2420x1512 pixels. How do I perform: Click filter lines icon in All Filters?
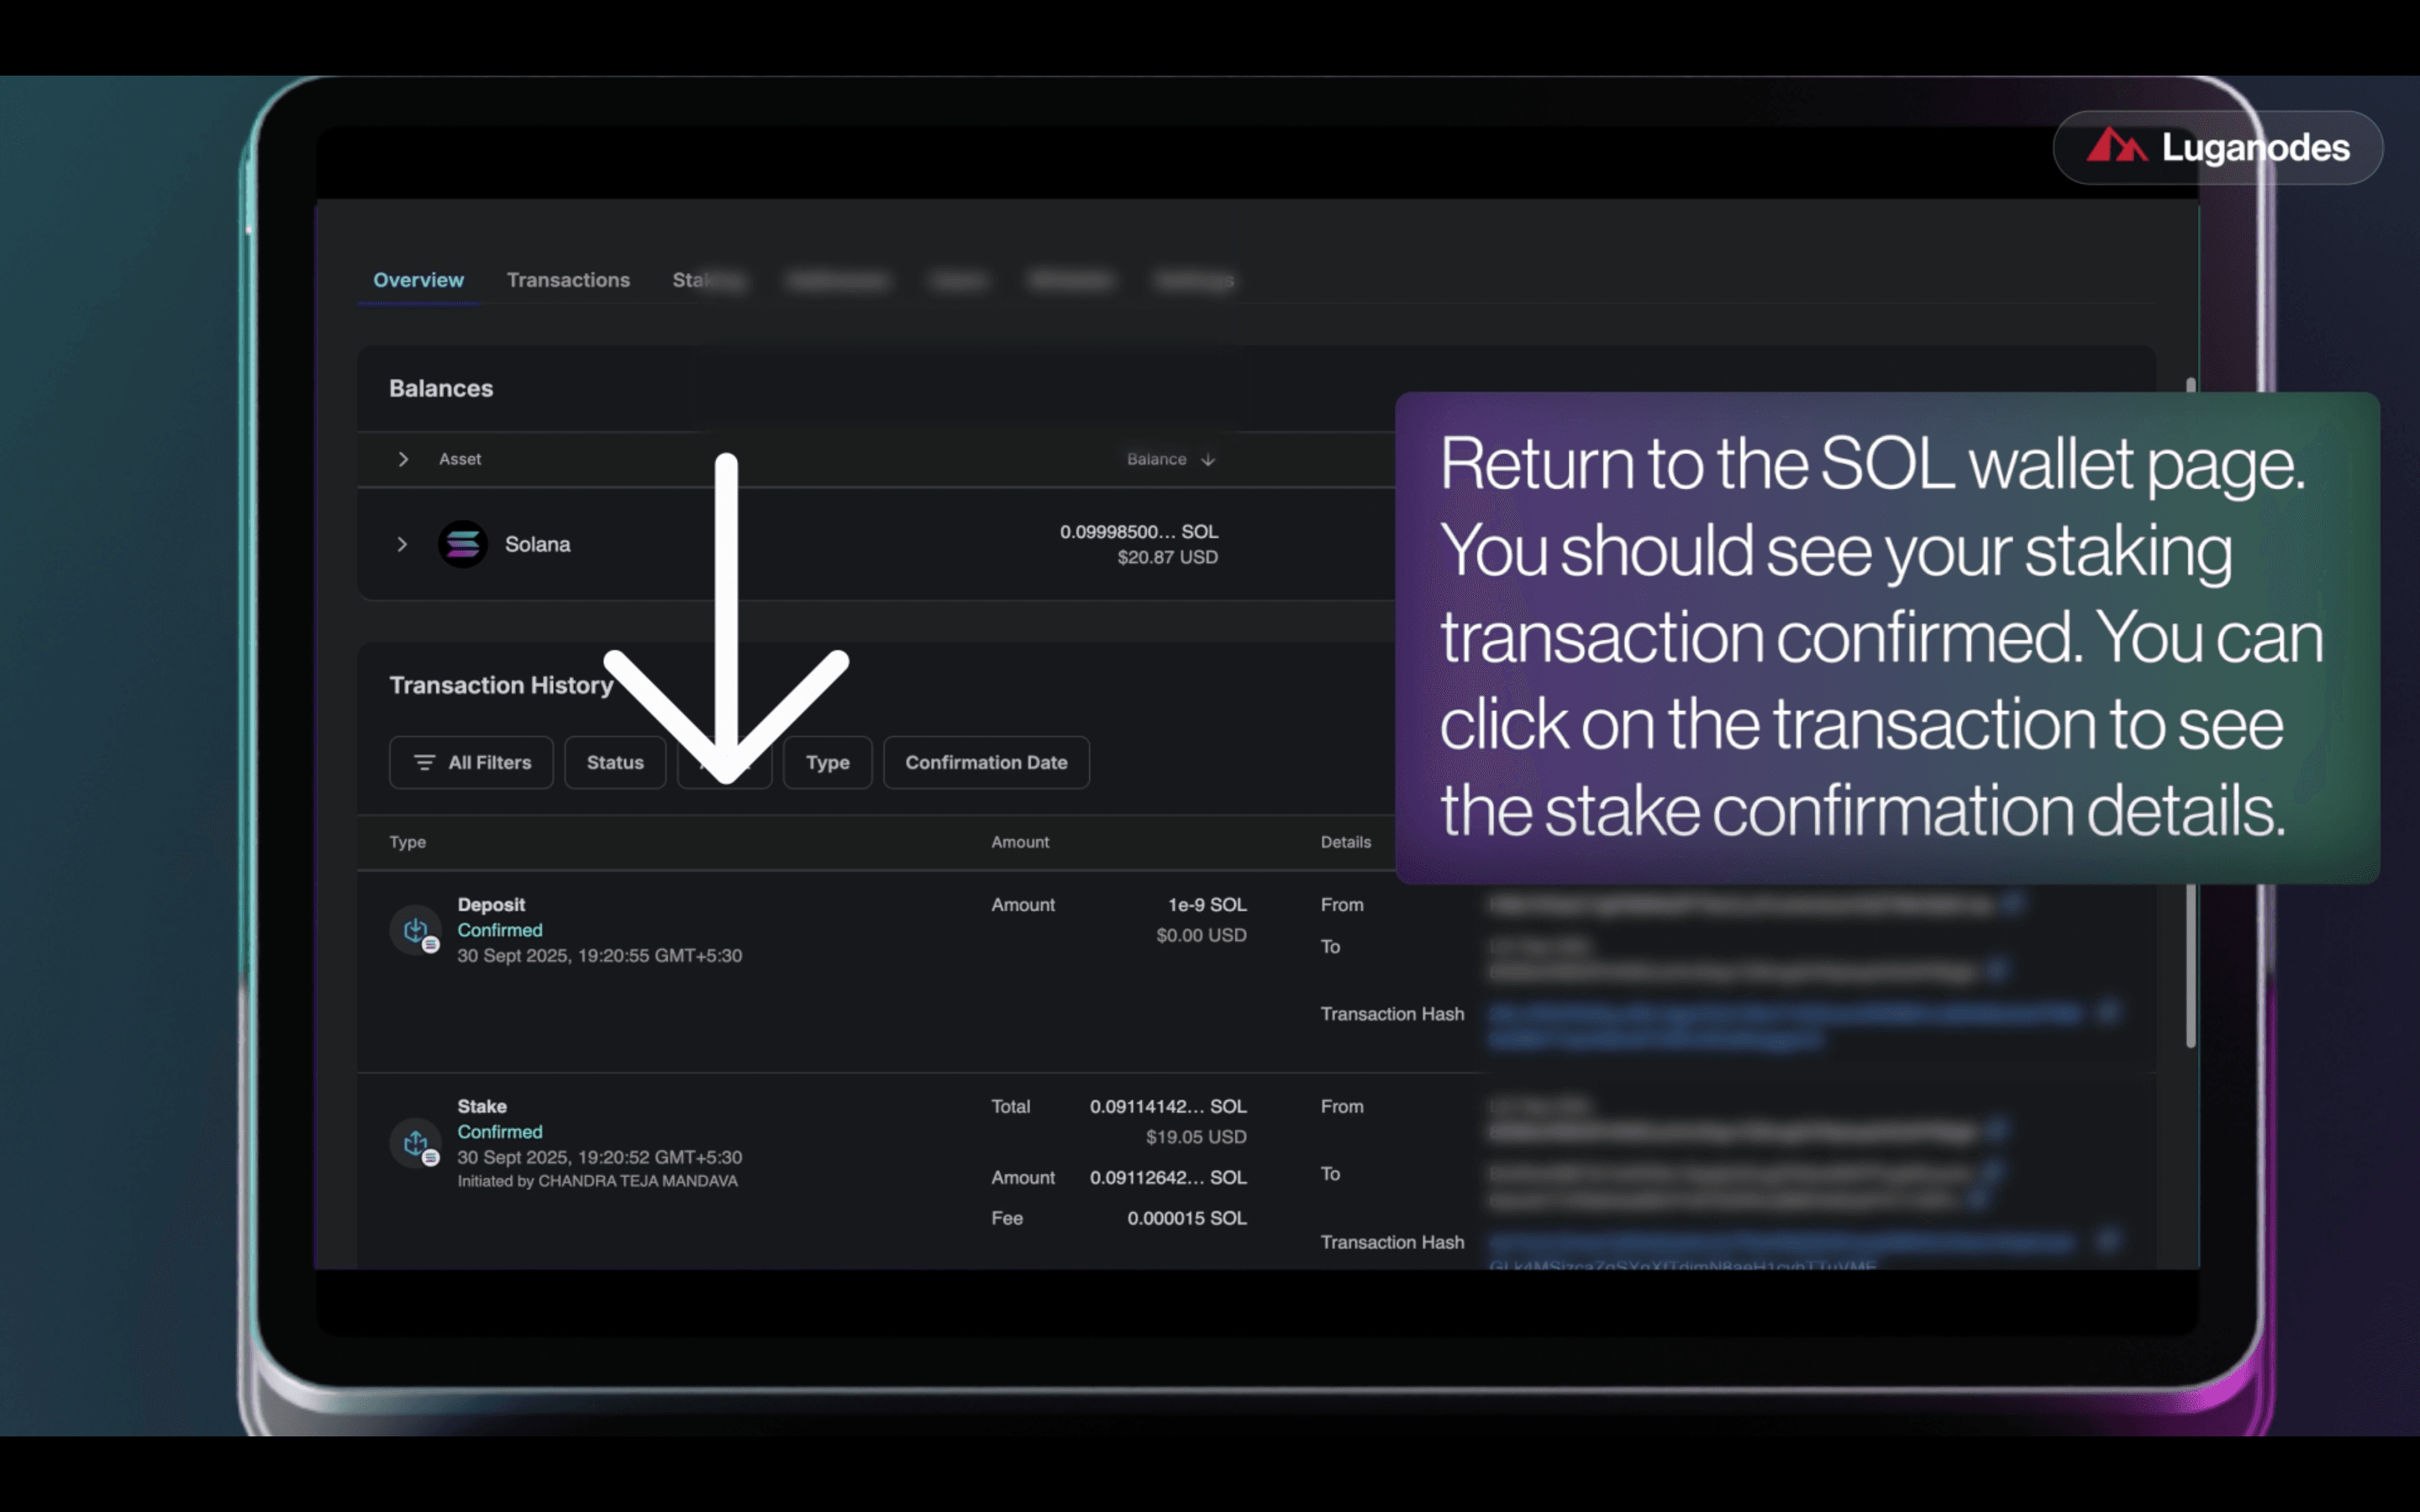click(x=424, y=763)
